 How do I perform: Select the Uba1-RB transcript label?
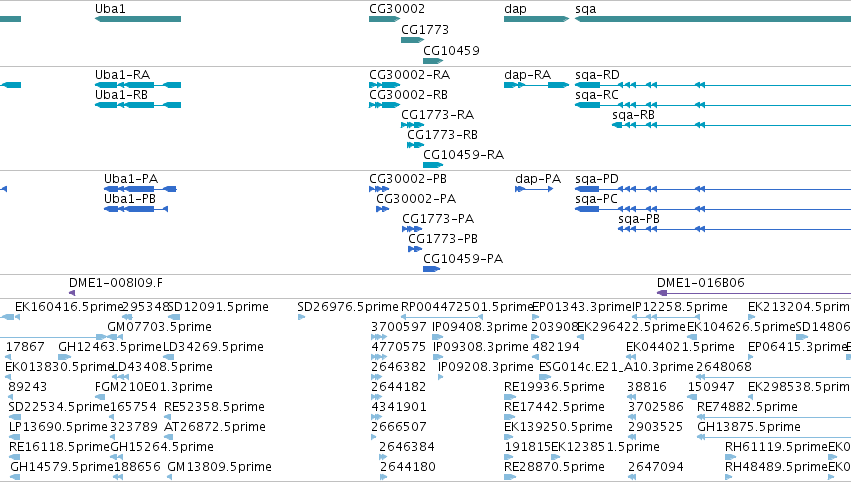(122, 95)
